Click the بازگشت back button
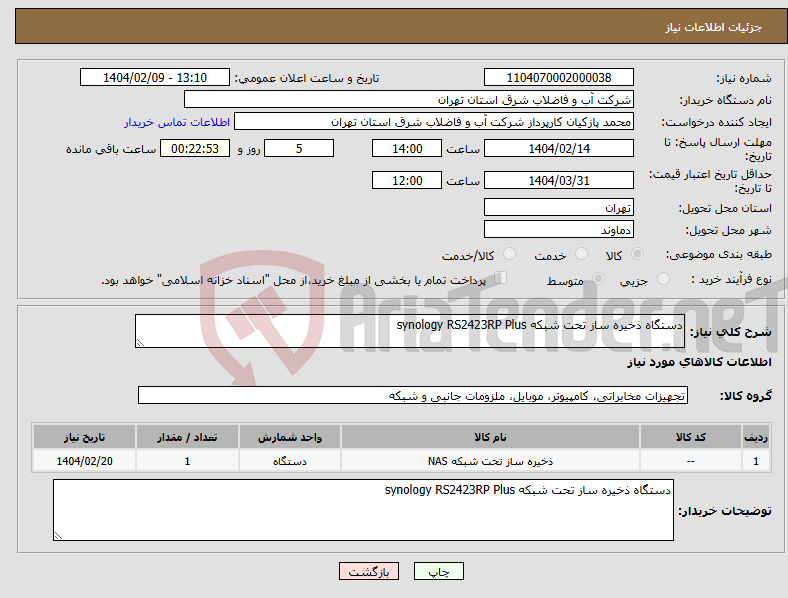The image size is (788, 598). tap(369, 571)
